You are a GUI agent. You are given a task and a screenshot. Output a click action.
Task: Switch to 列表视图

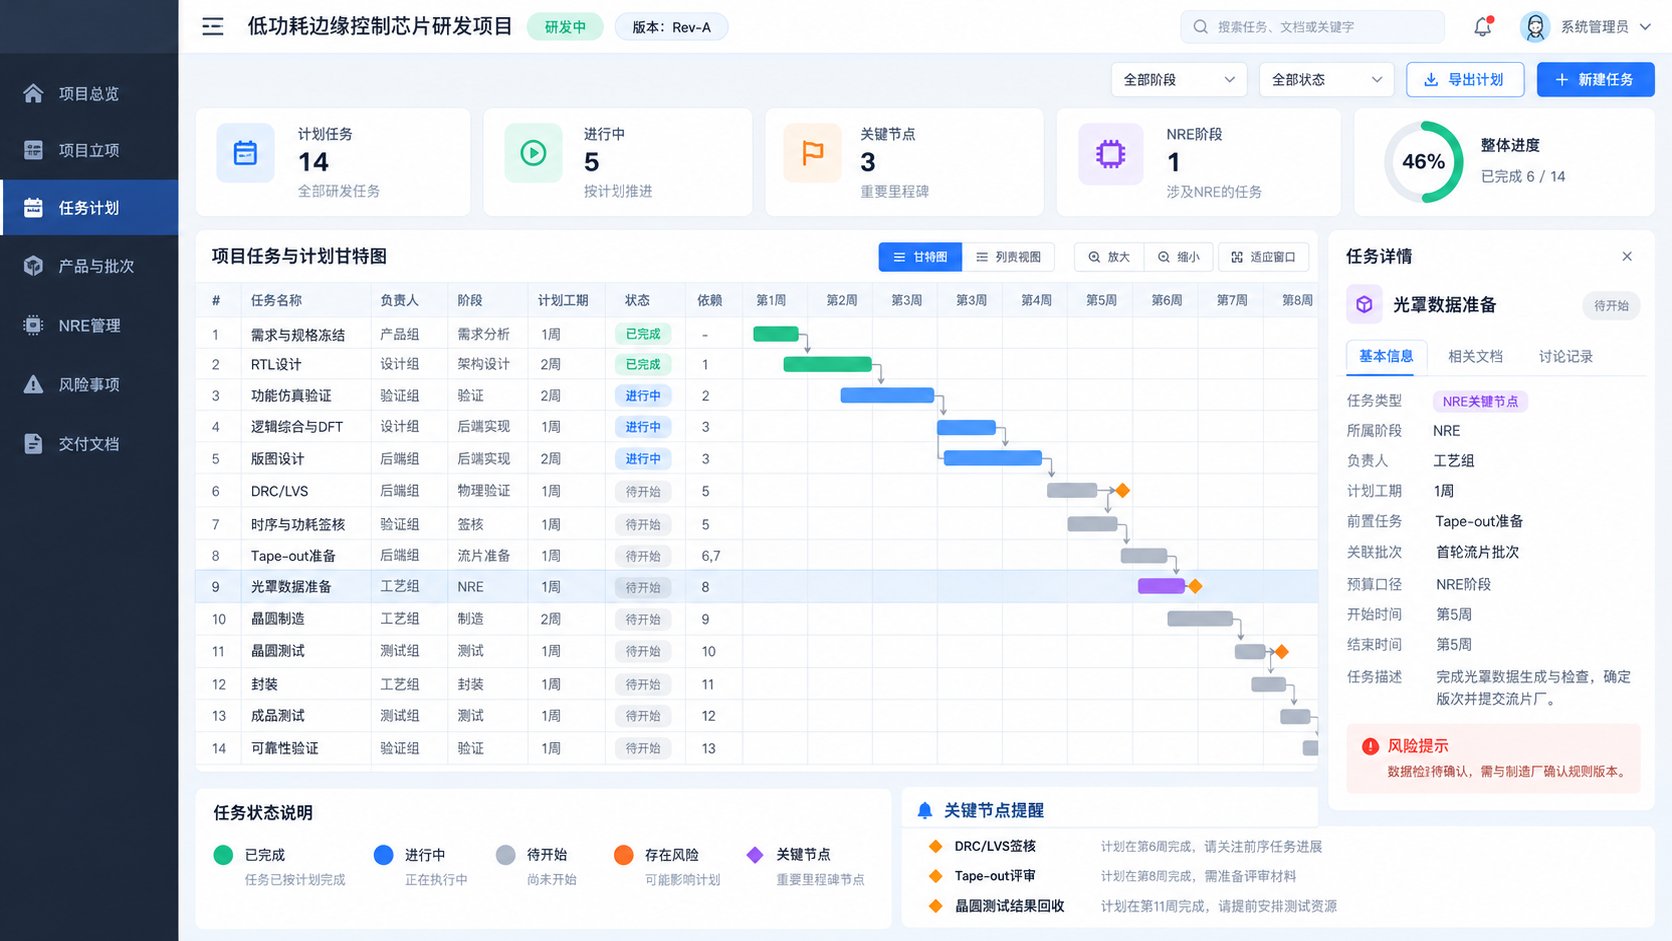[1008, 257]
